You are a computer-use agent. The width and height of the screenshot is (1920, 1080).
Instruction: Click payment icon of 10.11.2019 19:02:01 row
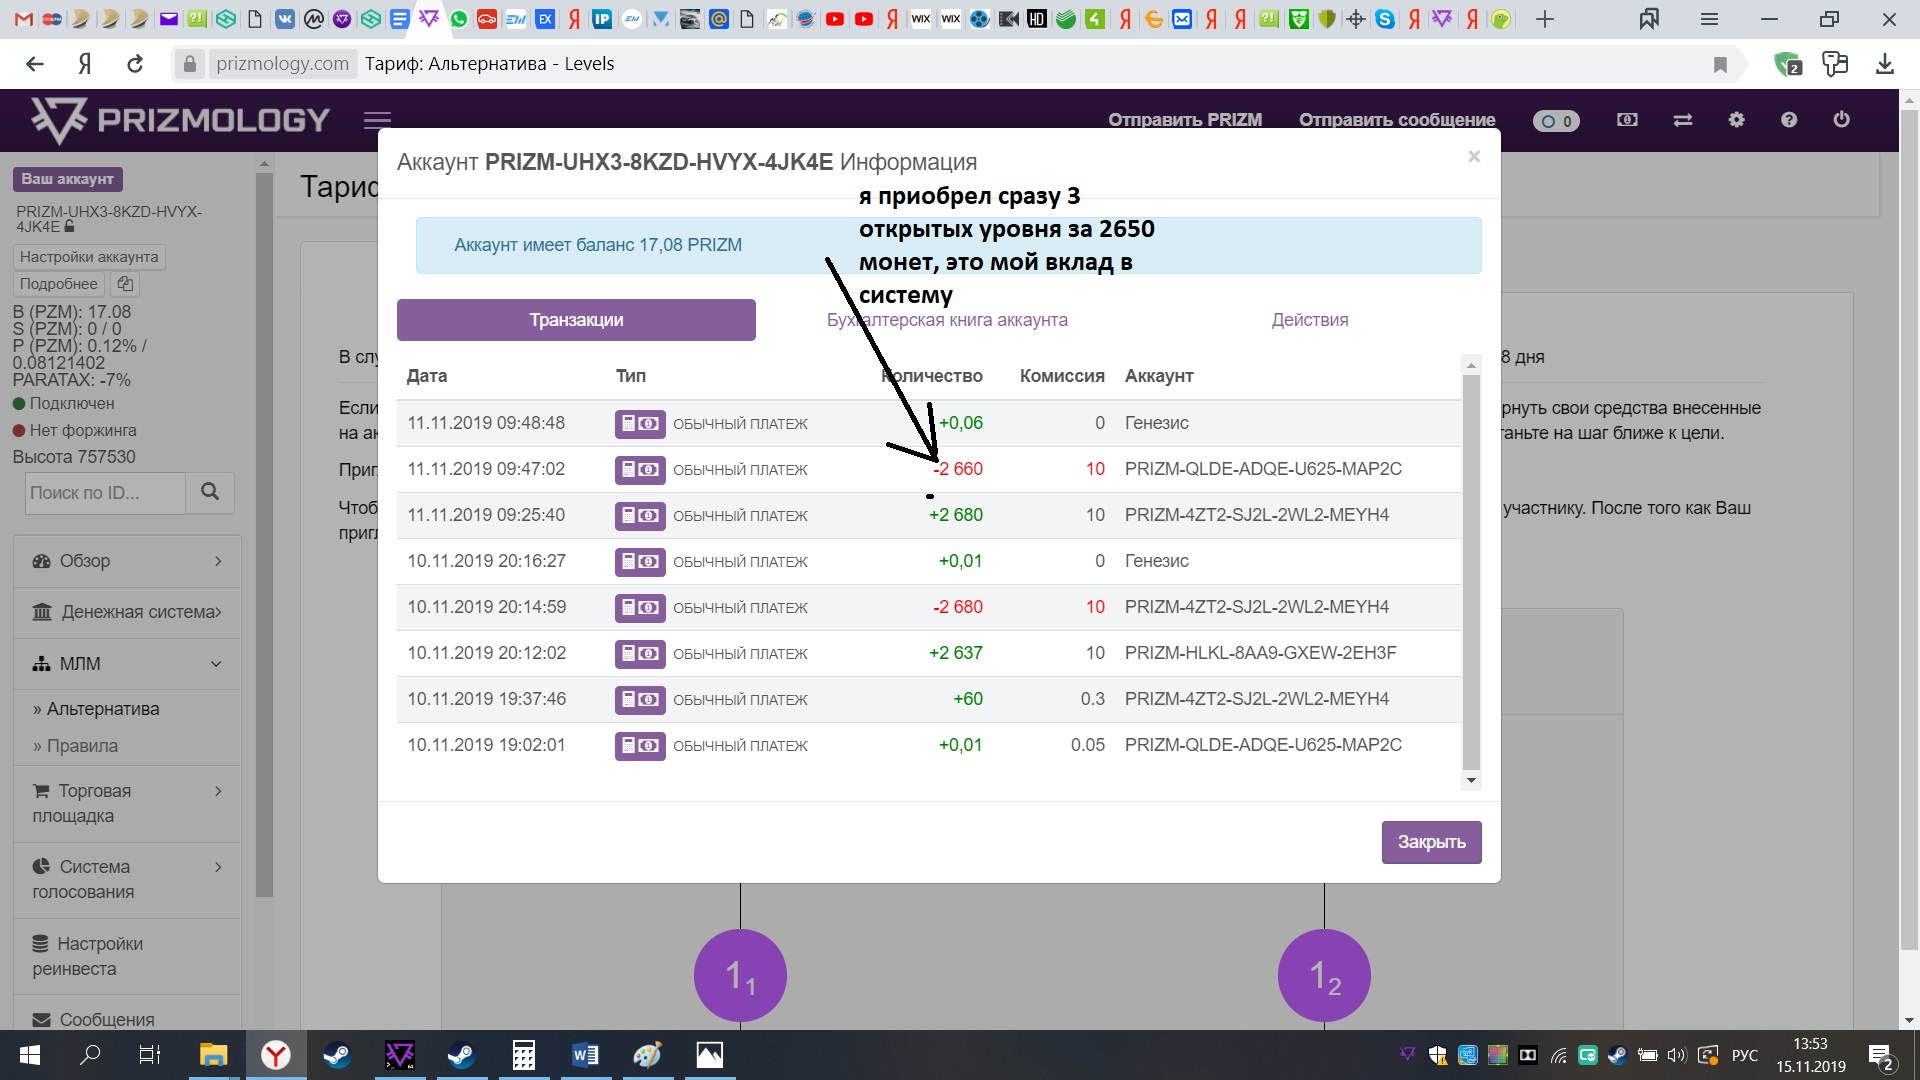point(640,745)
